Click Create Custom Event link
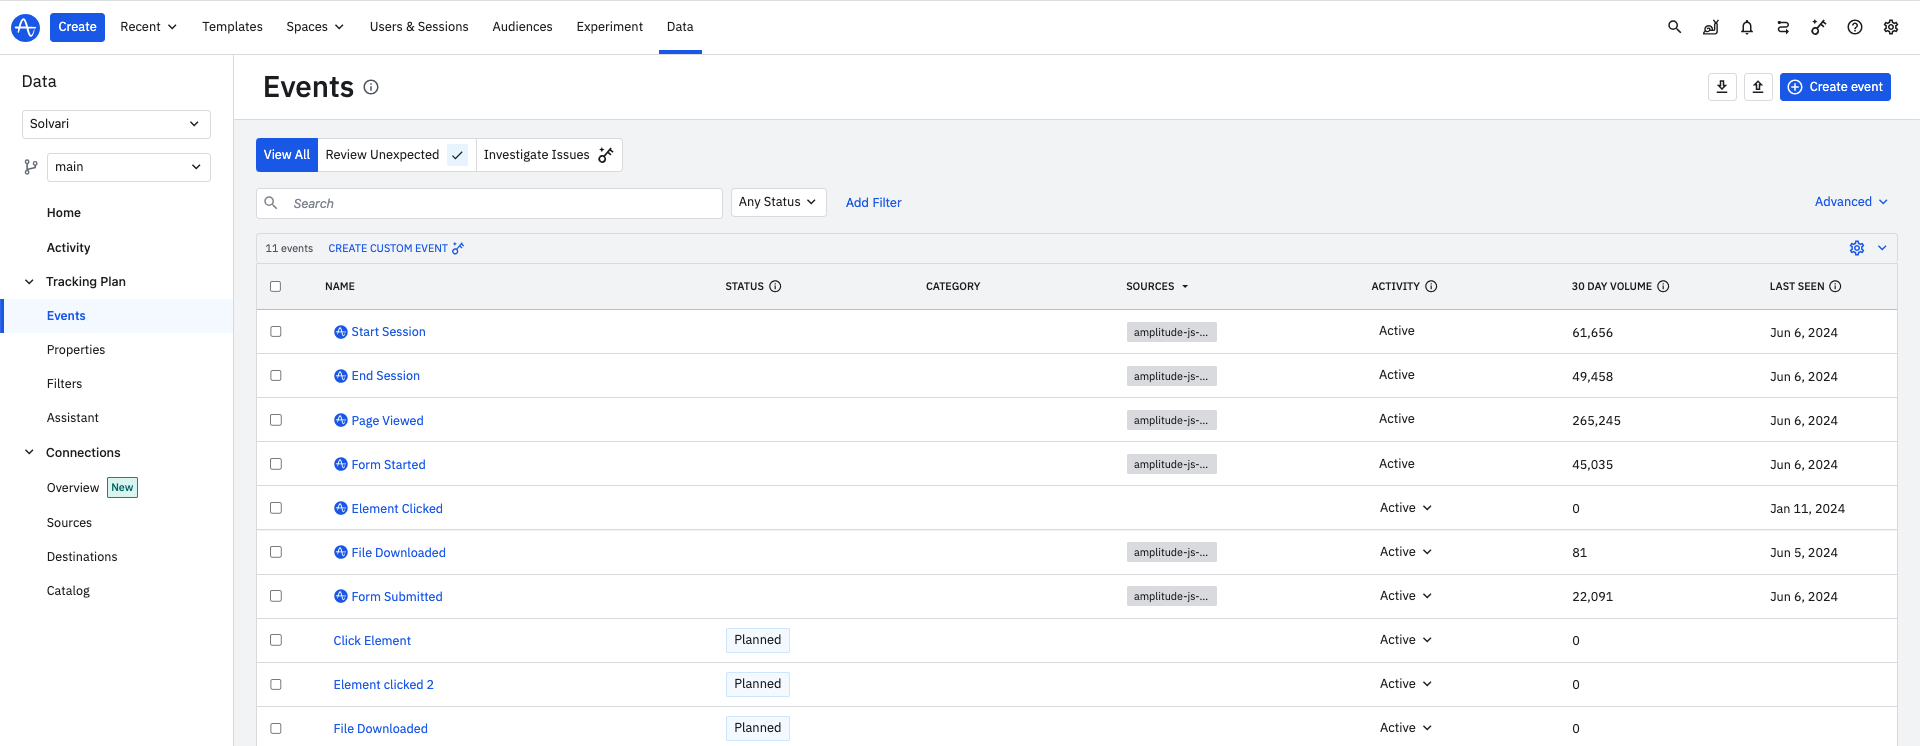Viewport: 1920px width, 746px height. (396, 248)
